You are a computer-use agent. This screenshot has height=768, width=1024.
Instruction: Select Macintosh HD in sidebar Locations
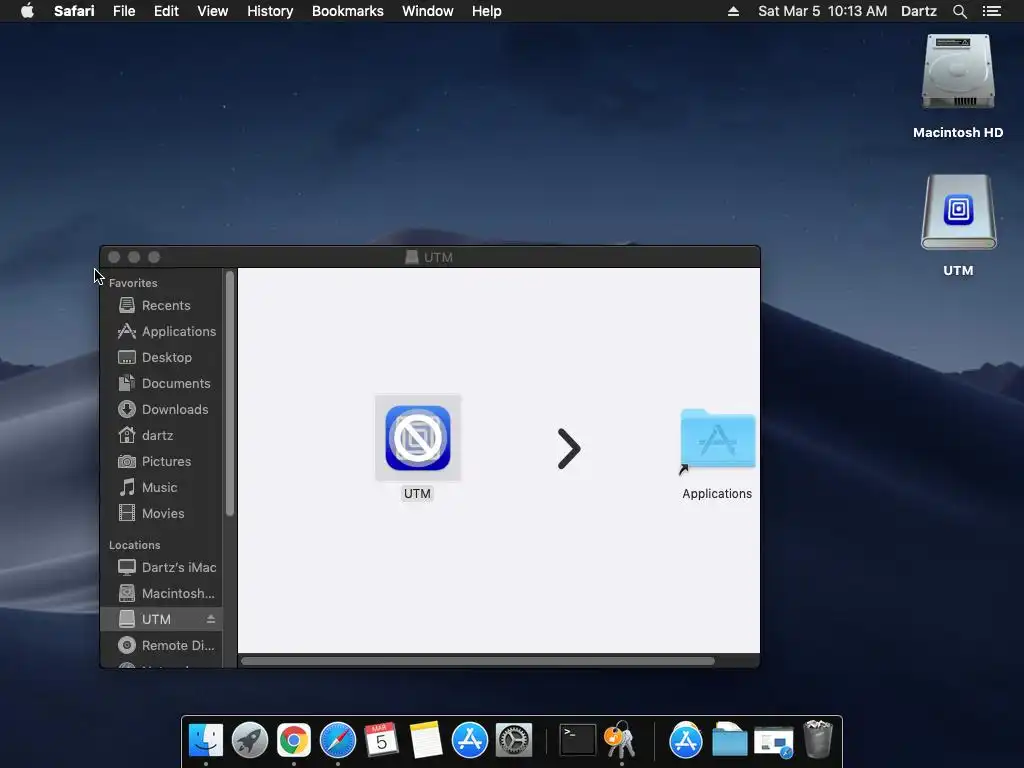pyautogui.click(x=161, y=593)
